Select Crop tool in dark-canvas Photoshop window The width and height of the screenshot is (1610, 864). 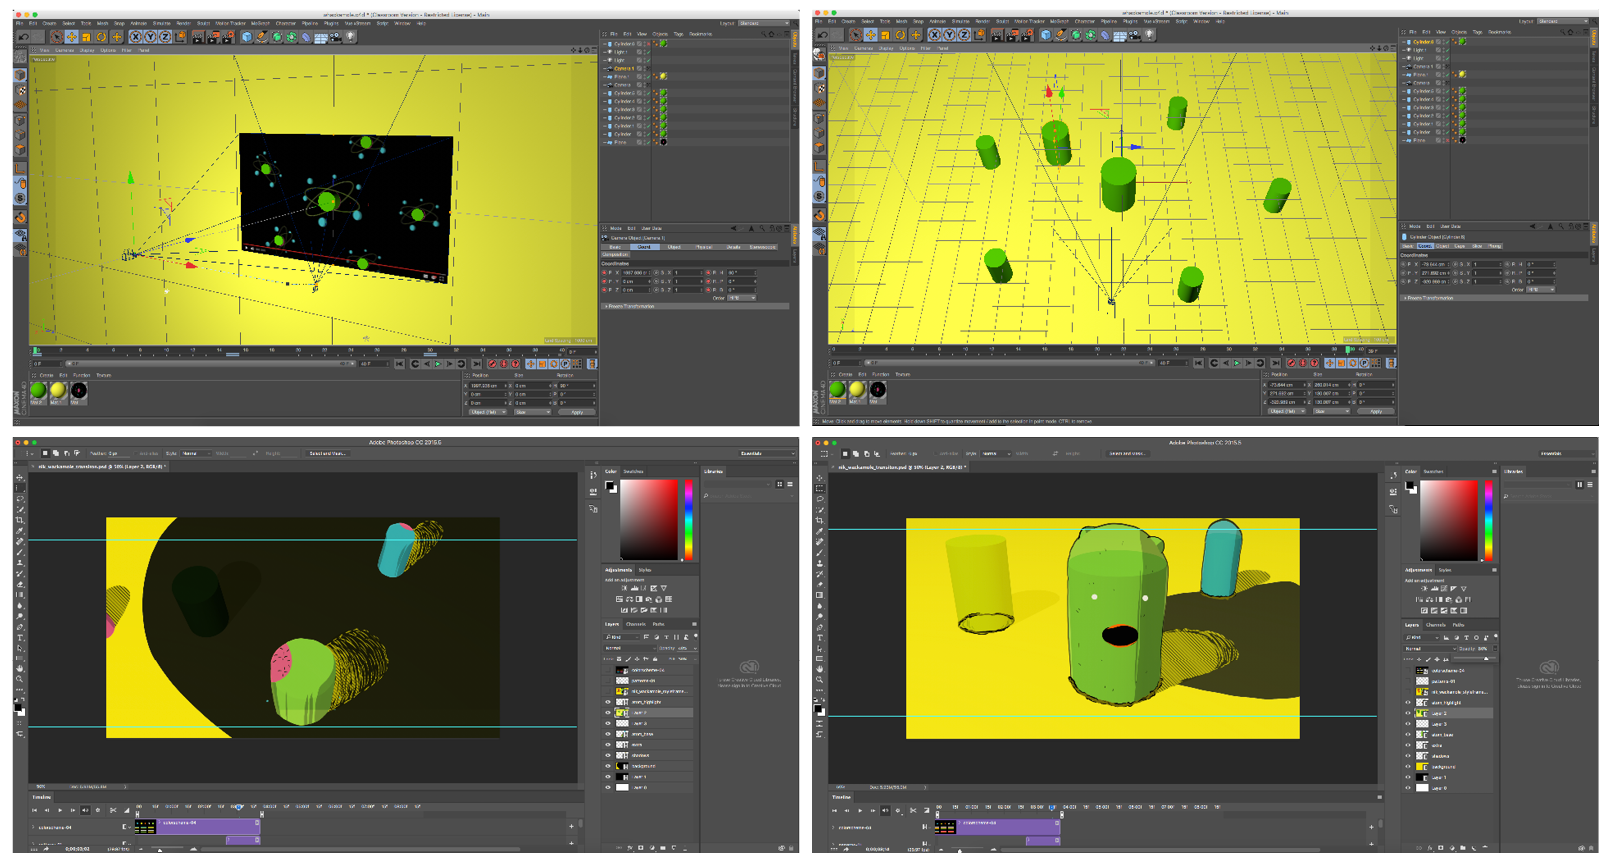(x=20, y=520)
